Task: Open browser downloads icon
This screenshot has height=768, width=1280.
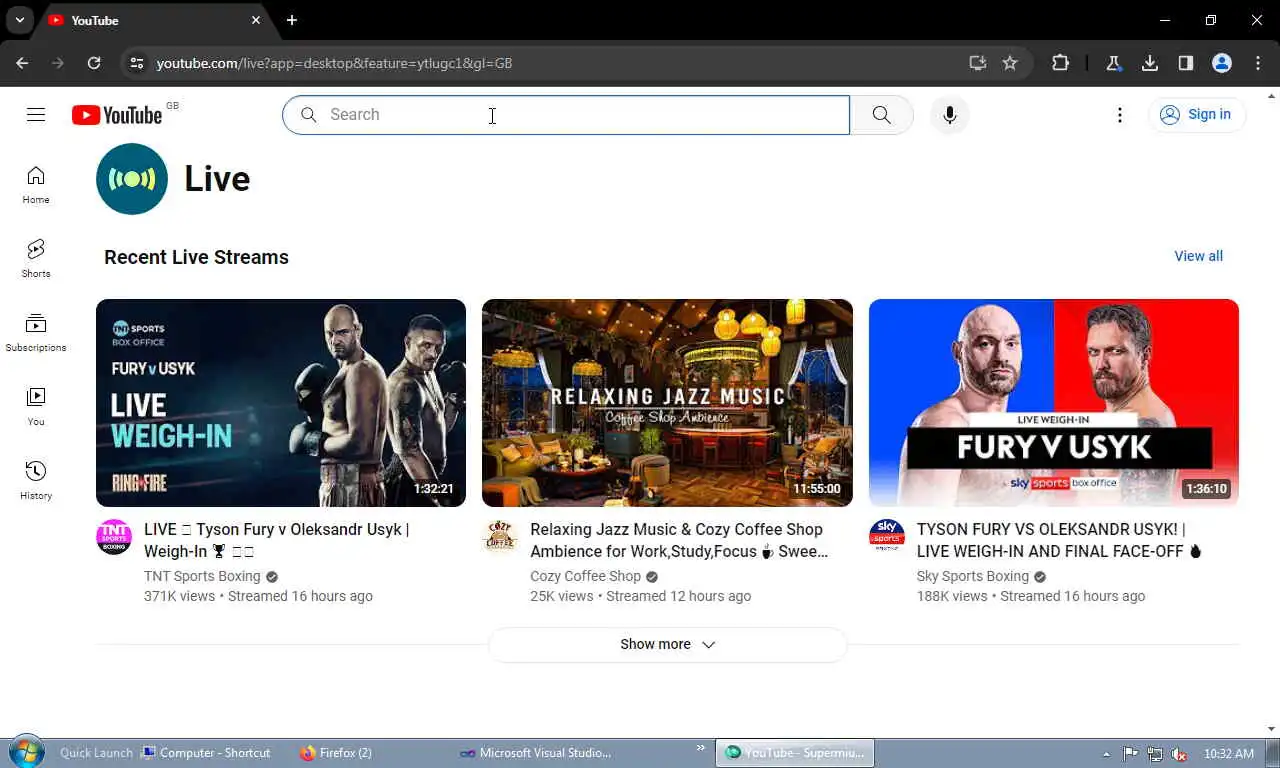Action: (x=1150, y=63)
